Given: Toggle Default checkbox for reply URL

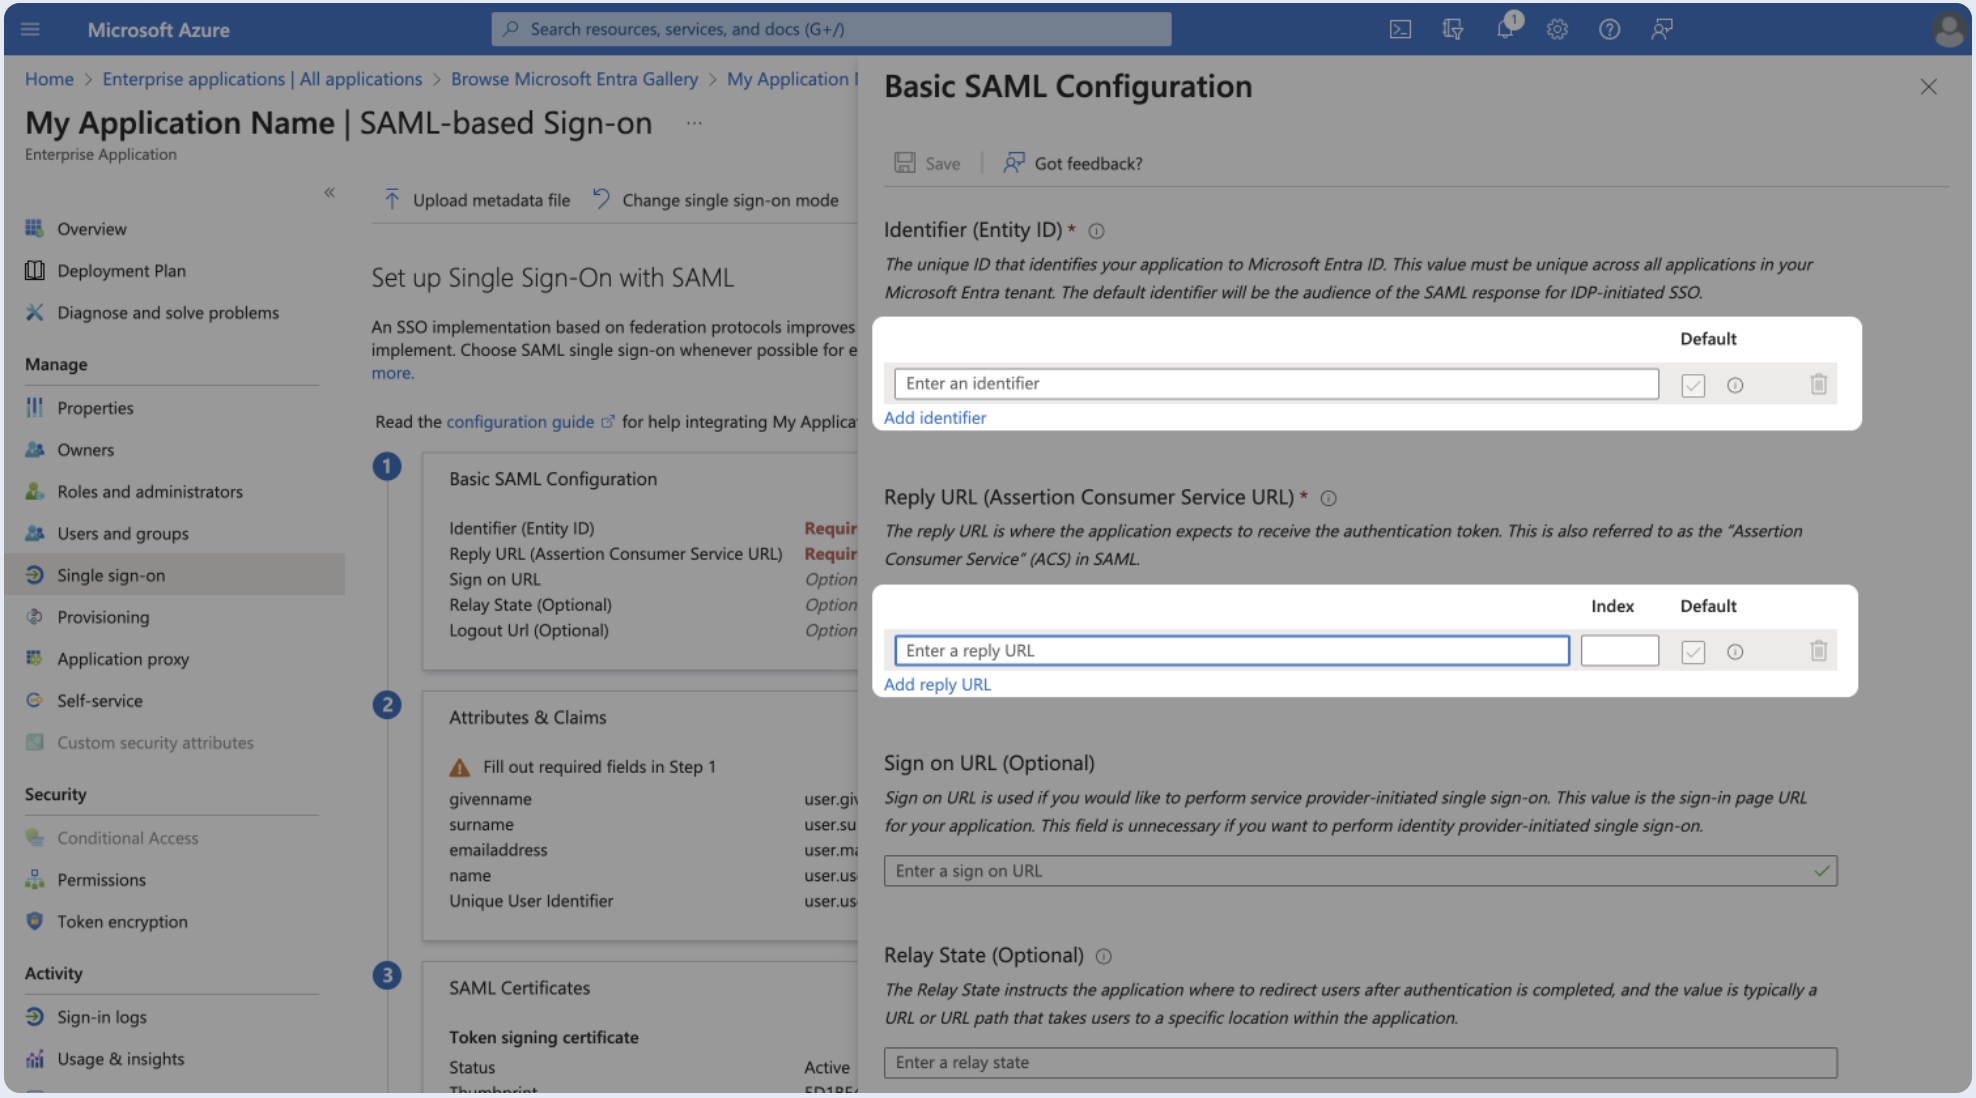Looking at the screenshot, I should click(x=1692, y=652).
